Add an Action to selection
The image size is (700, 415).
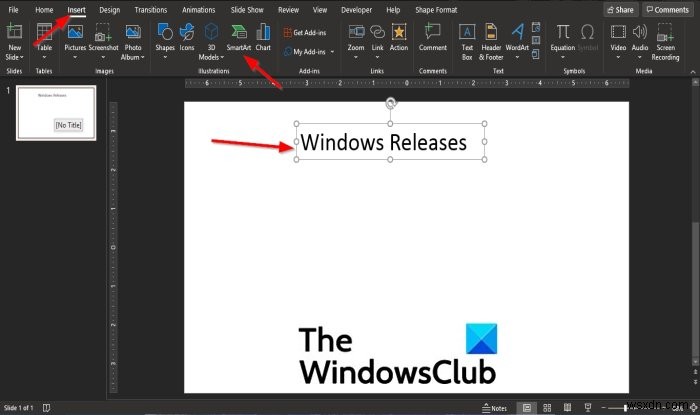[399, 37]
